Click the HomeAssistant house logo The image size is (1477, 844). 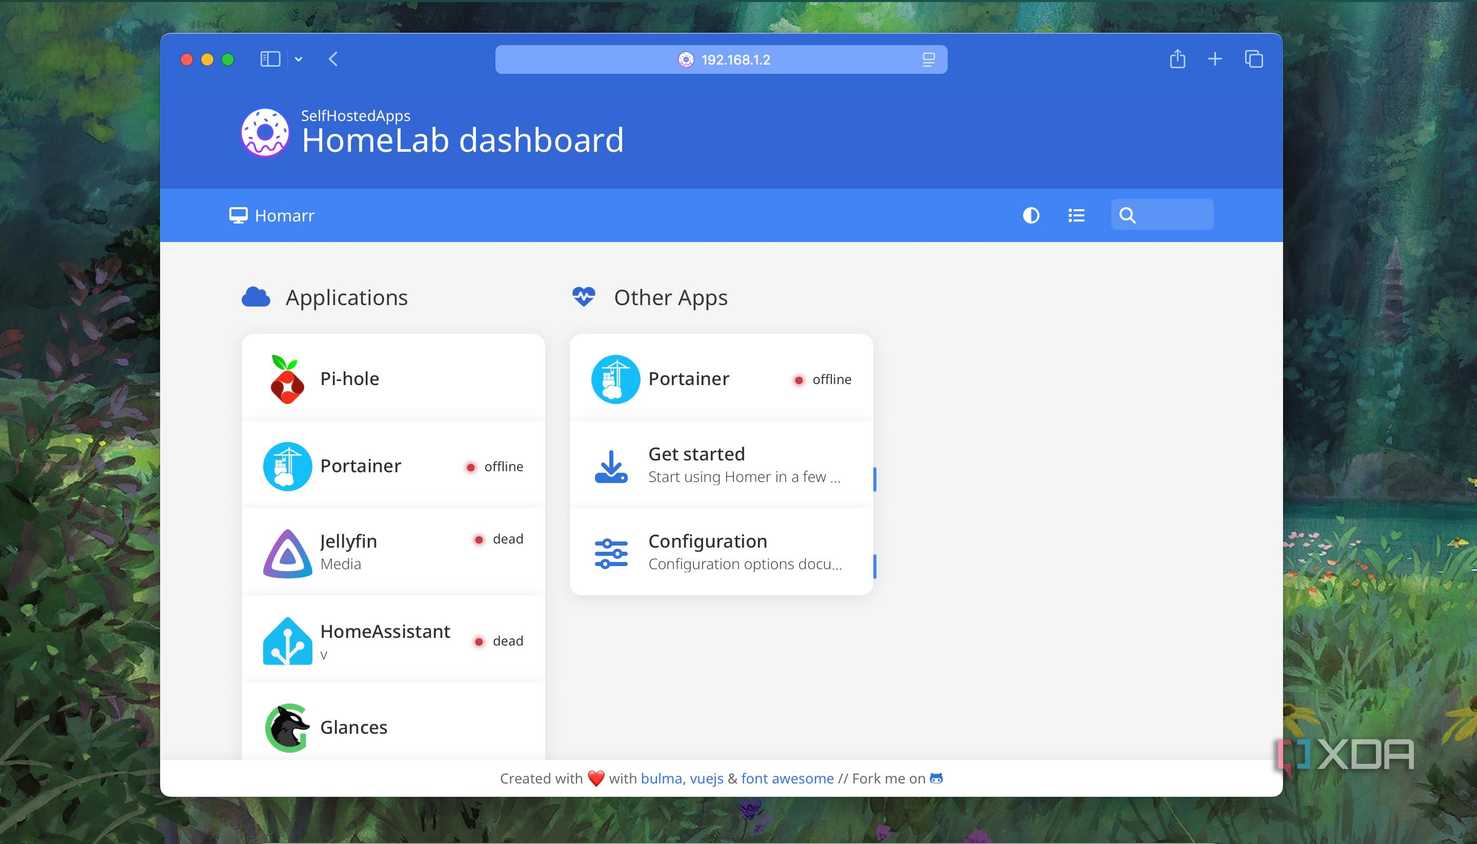(x=287, y=641)
